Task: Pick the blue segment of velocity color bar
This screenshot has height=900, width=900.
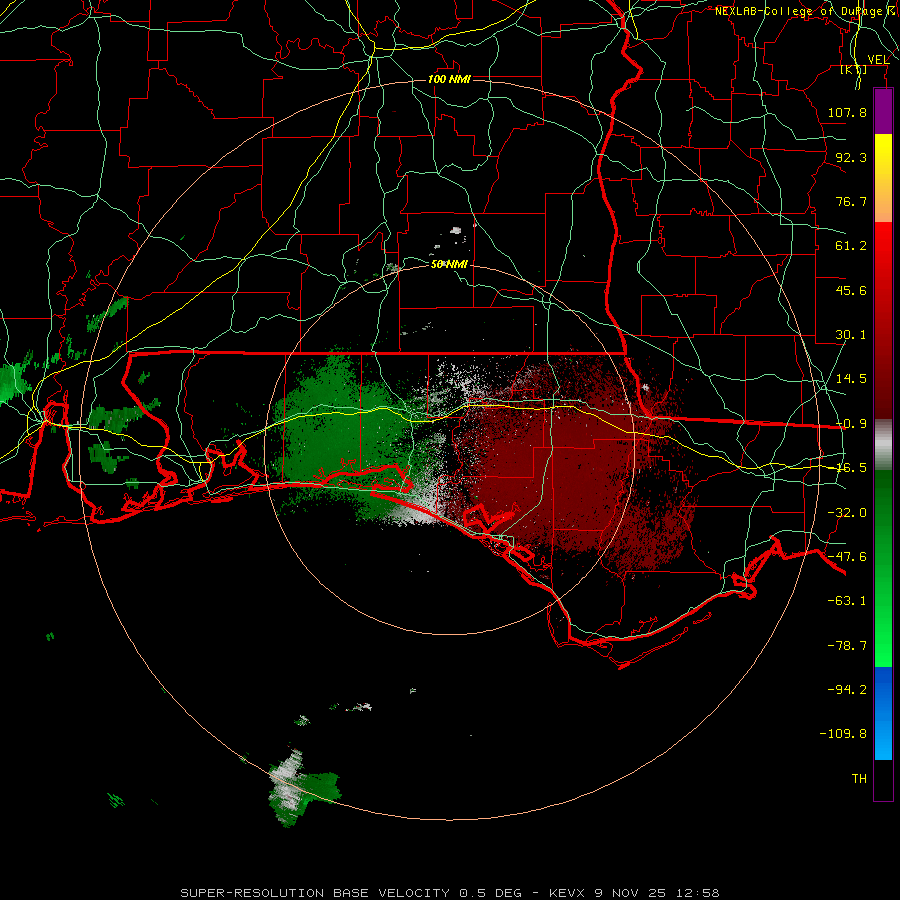Action: [883, 713]
